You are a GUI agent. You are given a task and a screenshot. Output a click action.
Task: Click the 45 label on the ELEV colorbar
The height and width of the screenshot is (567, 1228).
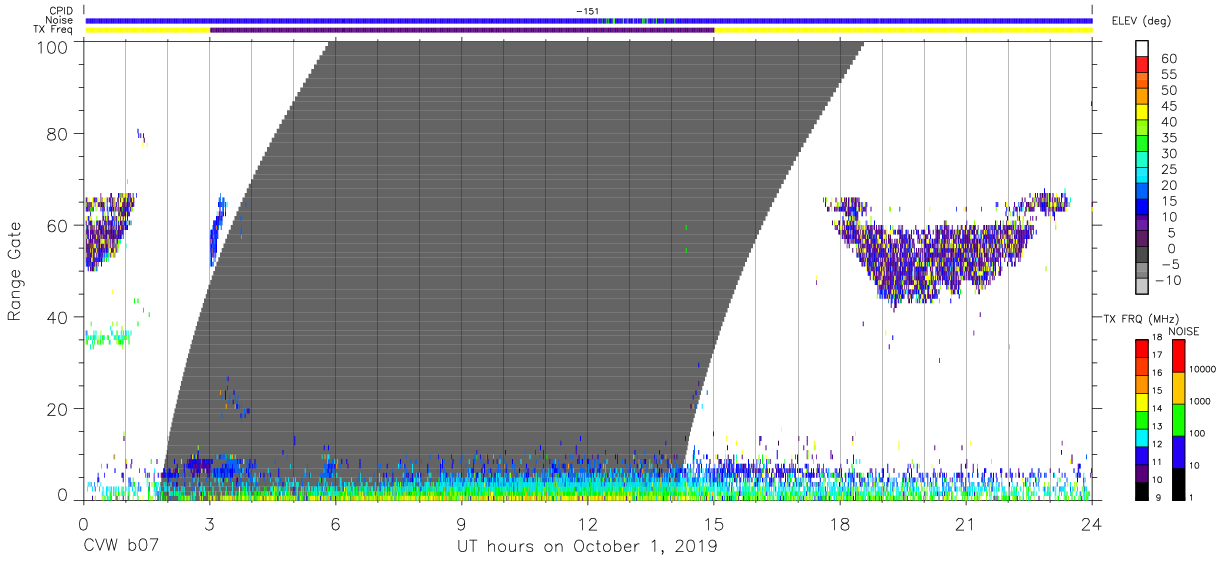[x=1169, y=106]
